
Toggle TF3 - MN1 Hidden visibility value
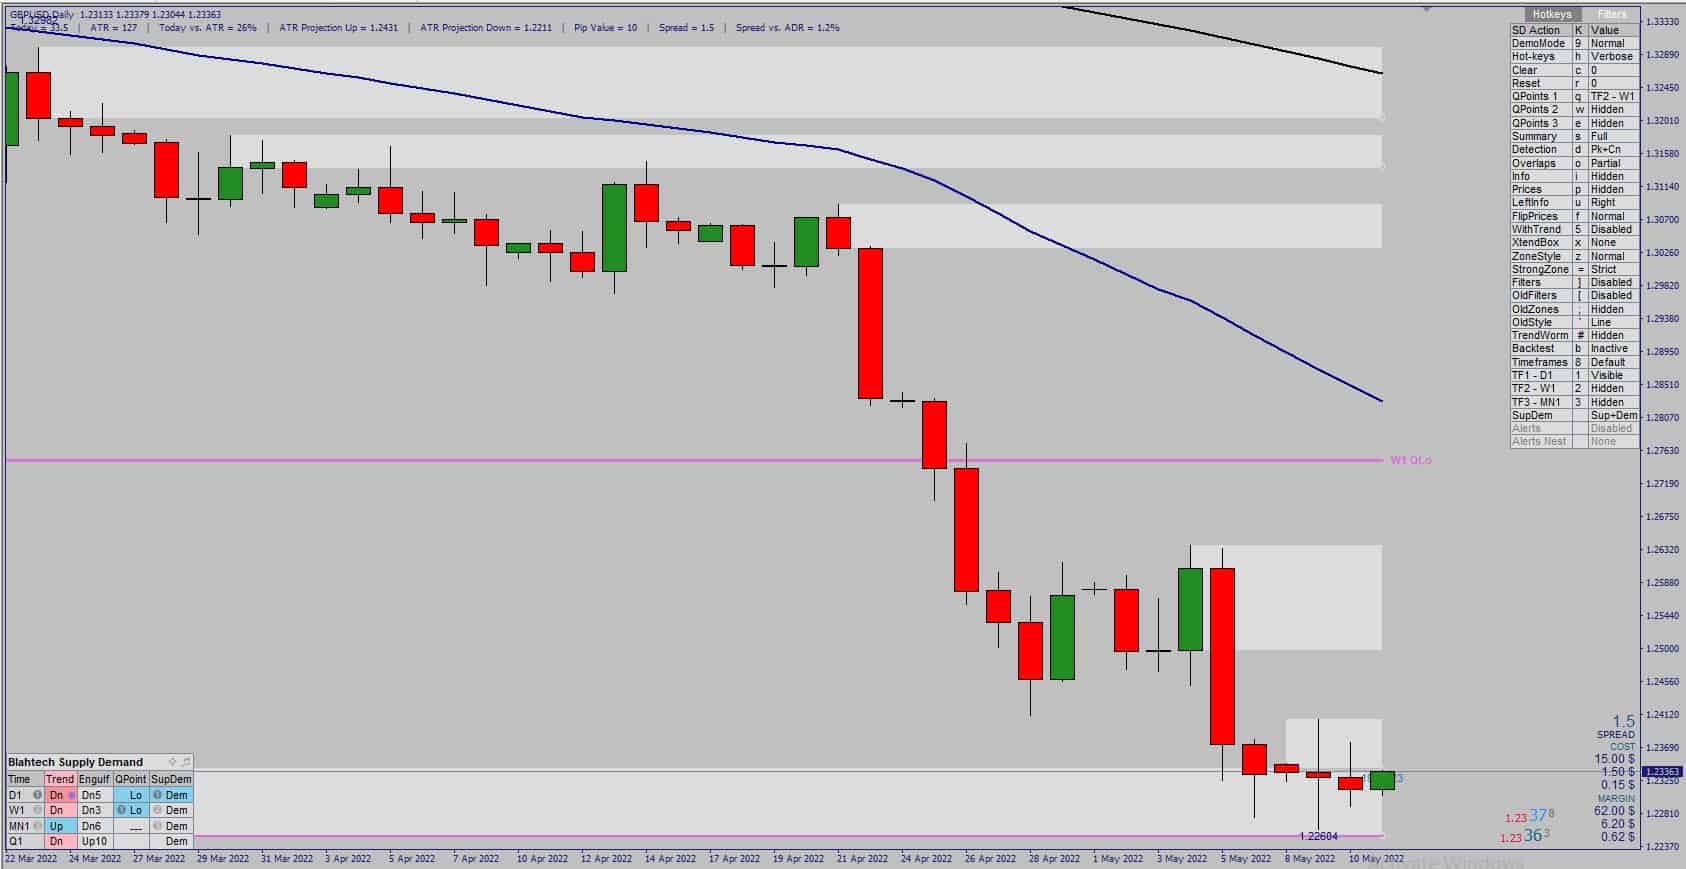pyautogui.click(x=1613, y=402)
